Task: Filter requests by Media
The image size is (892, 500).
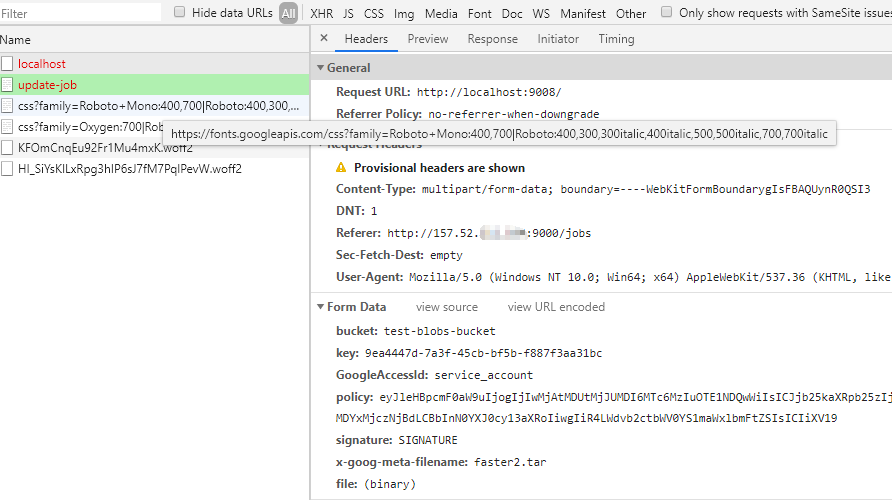Action: [441, 14]
